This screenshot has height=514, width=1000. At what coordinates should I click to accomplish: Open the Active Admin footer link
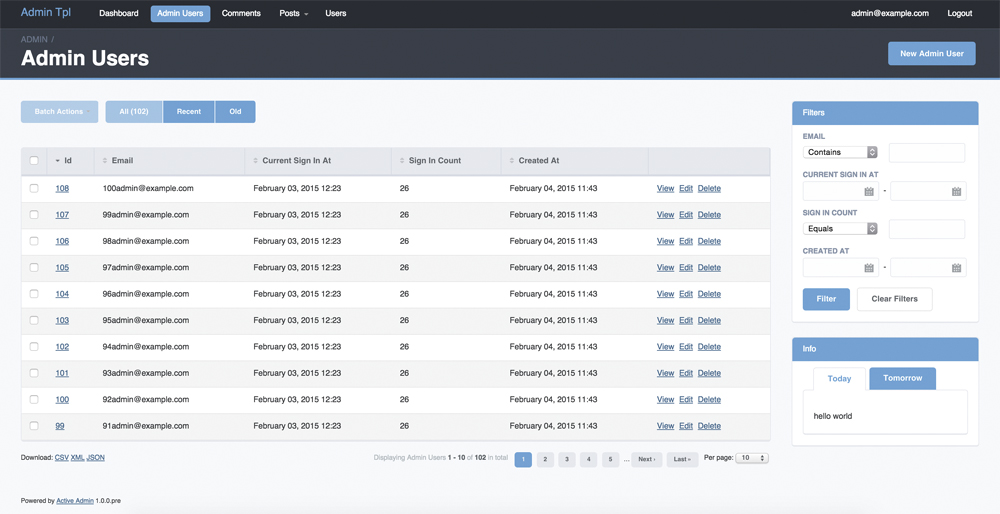click(x=75, y=501)
